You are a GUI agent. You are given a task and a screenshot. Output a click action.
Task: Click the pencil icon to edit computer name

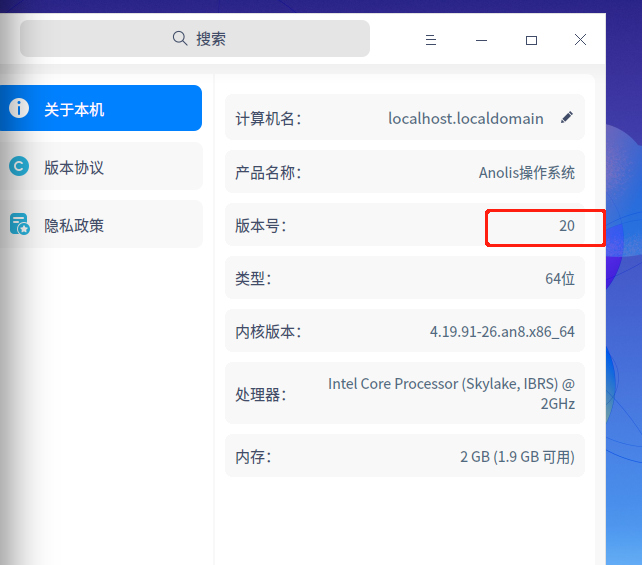click(x=567, y=118)
